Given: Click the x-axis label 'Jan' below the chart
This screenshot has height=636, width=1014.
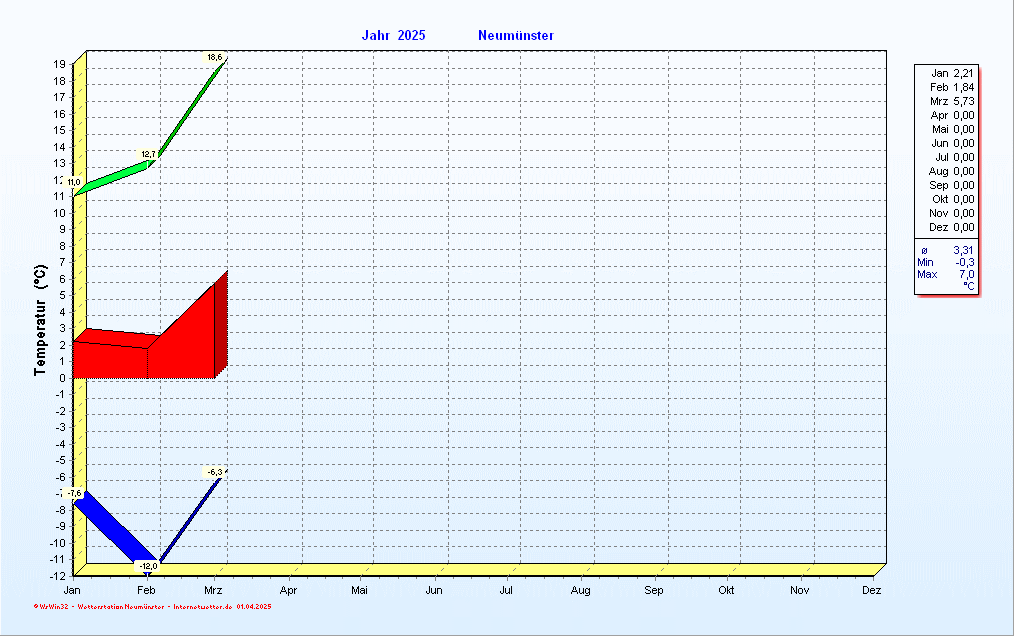Looking at the screenshot, I should [72, 590].
